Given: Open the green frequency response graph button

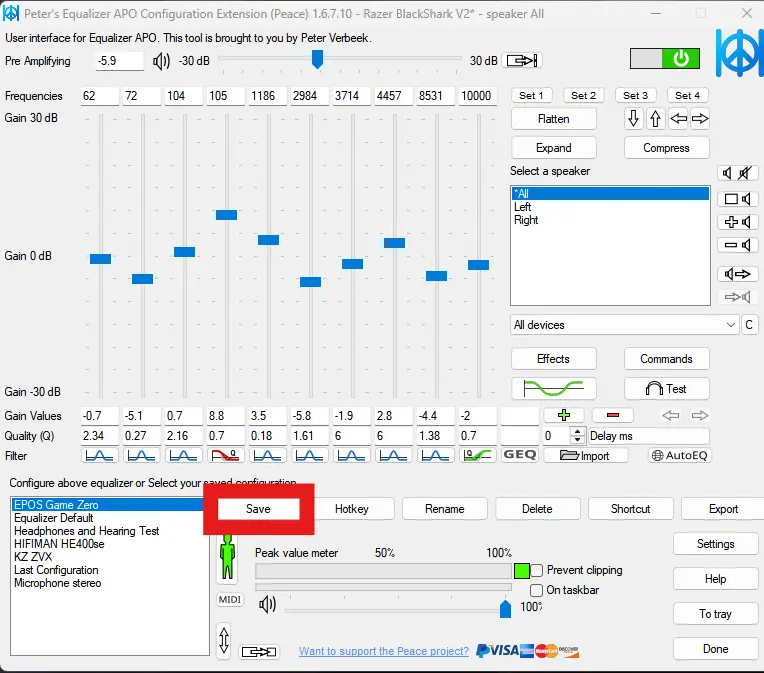Looking at the screenshot, I should tap(554, 388).
